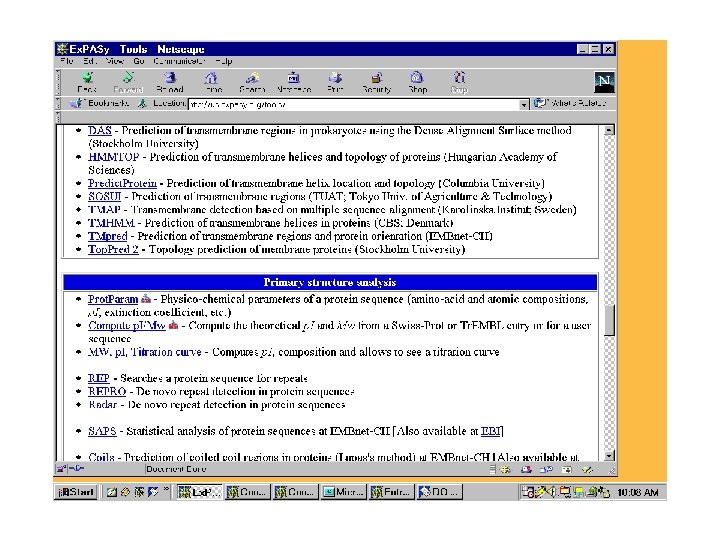Open the HMMTOP link

(113, 157)
